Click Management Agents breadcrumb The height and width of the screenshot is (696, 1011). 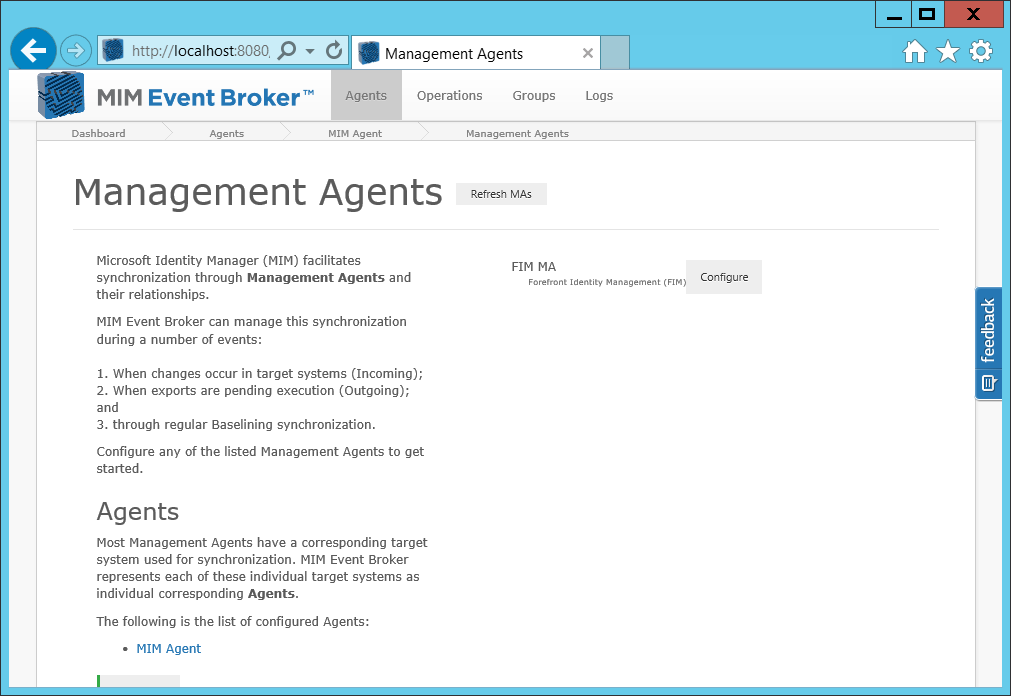tap(517, 134)
